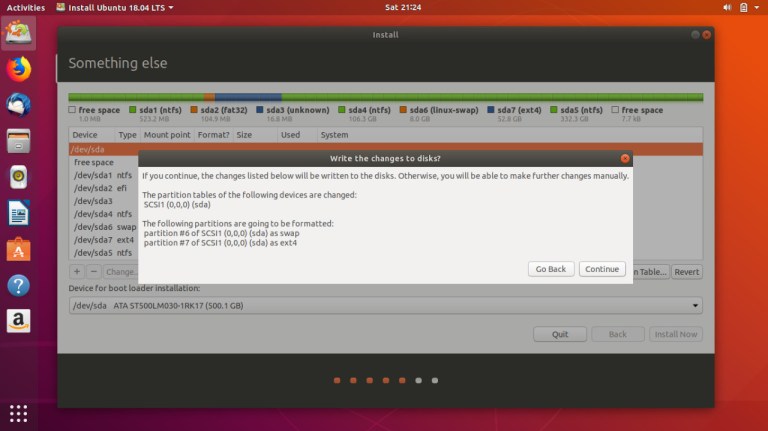
Task: Click the add partition plus button
Action: 77,271
